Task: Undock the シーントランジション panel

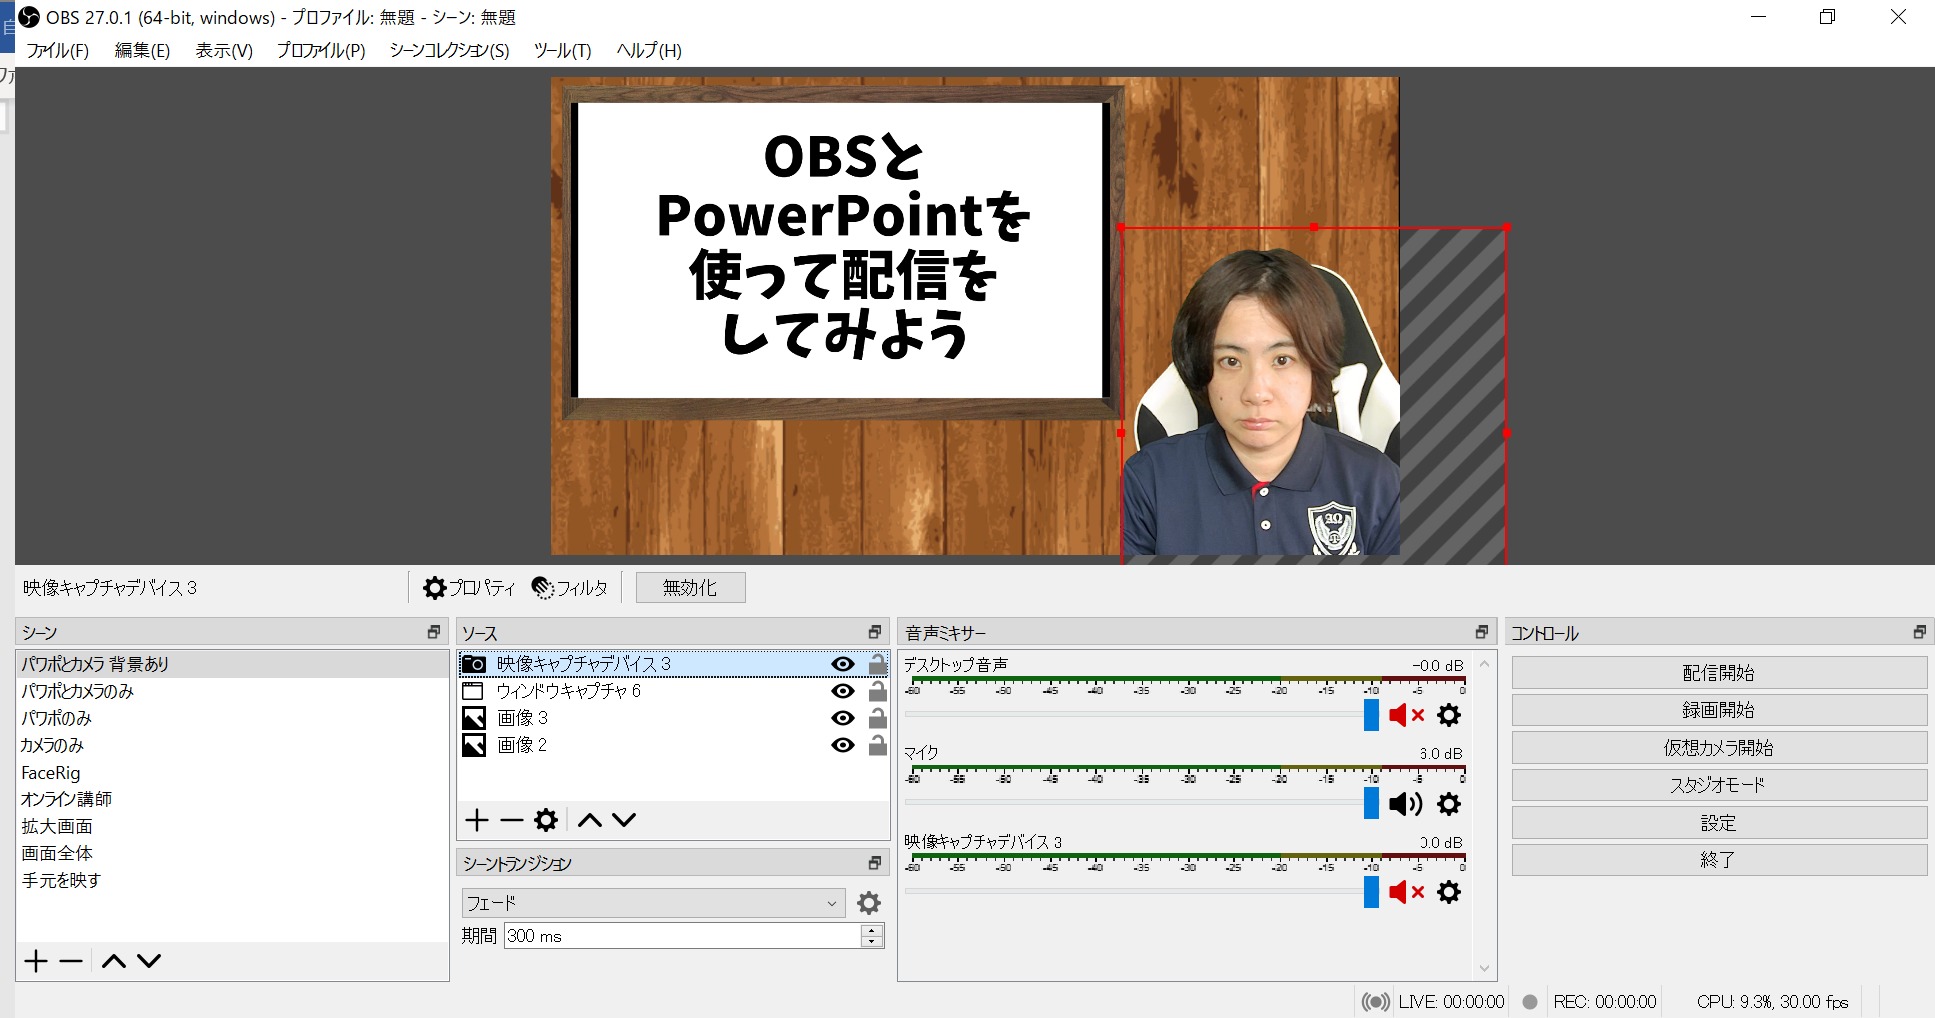Action: (875, 862)
